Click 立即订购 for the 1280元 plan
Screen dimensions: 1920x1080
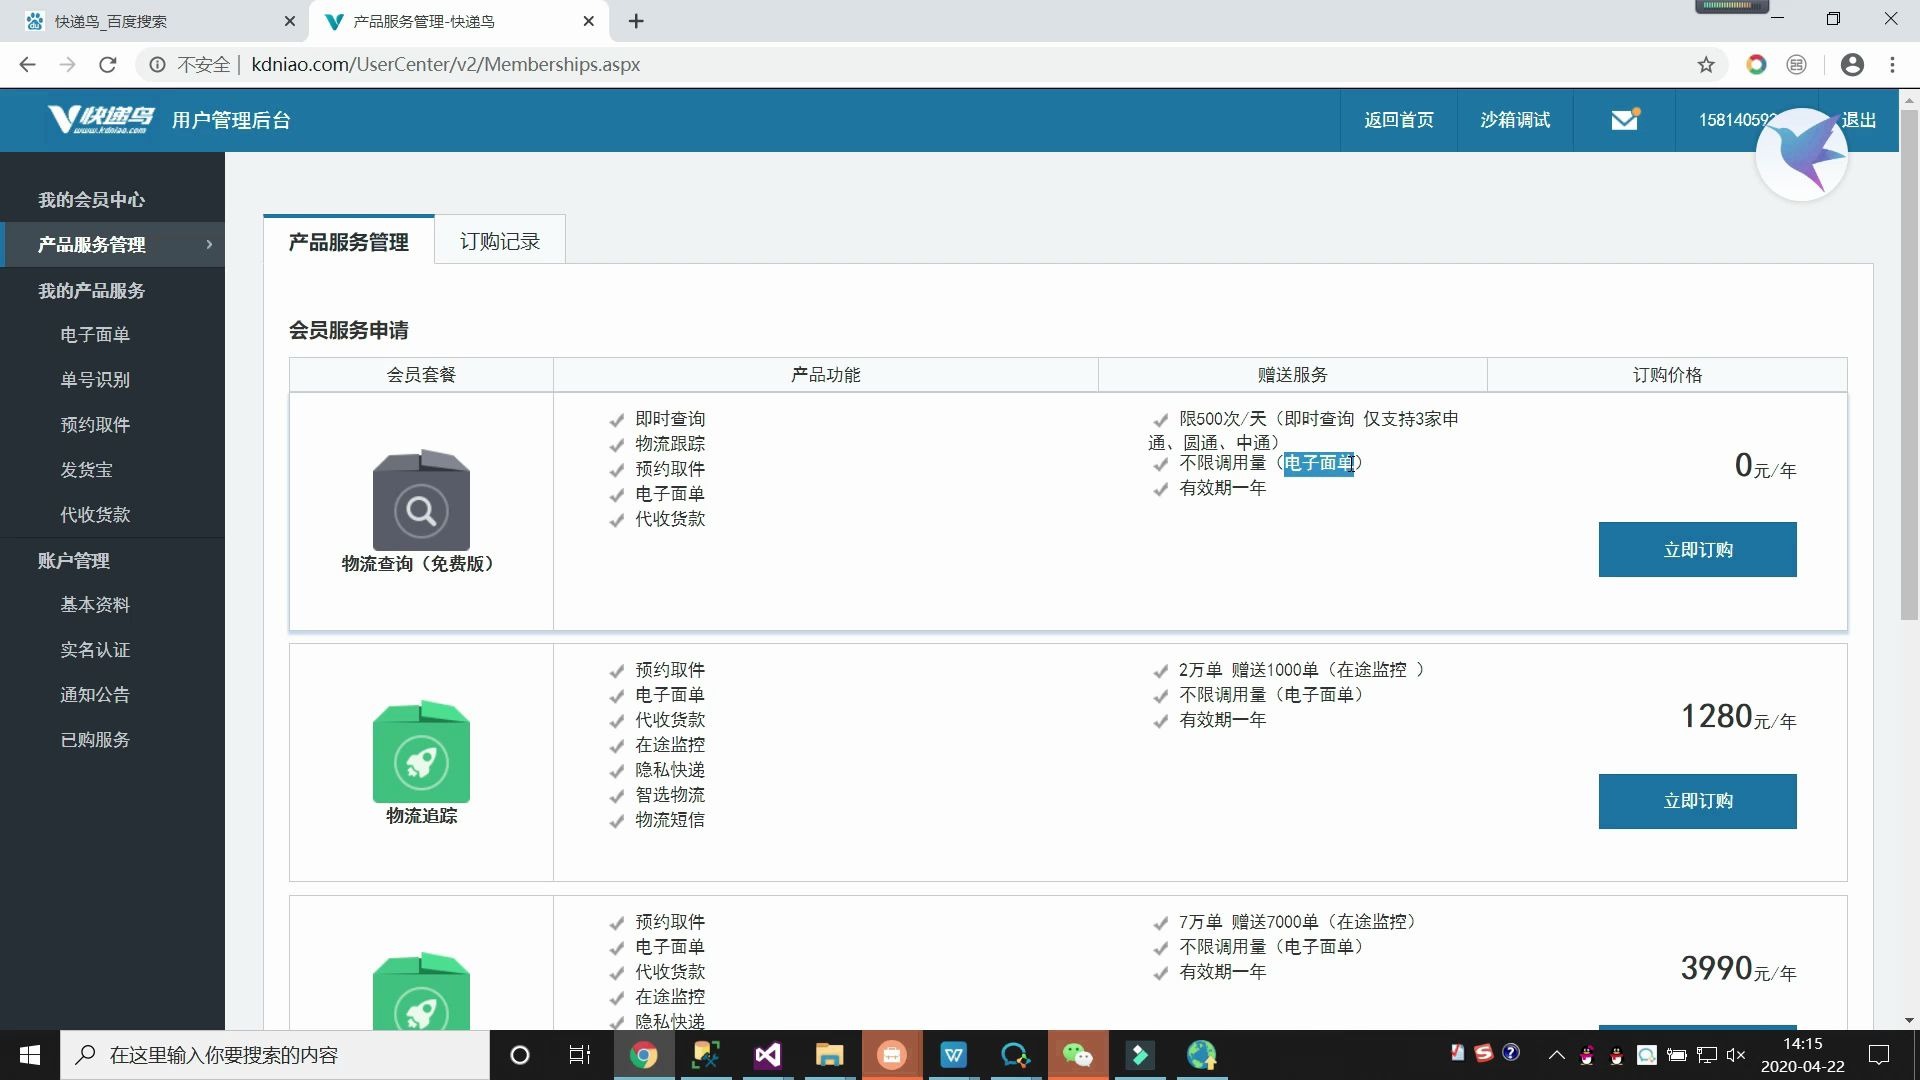tap(1697, 801)
